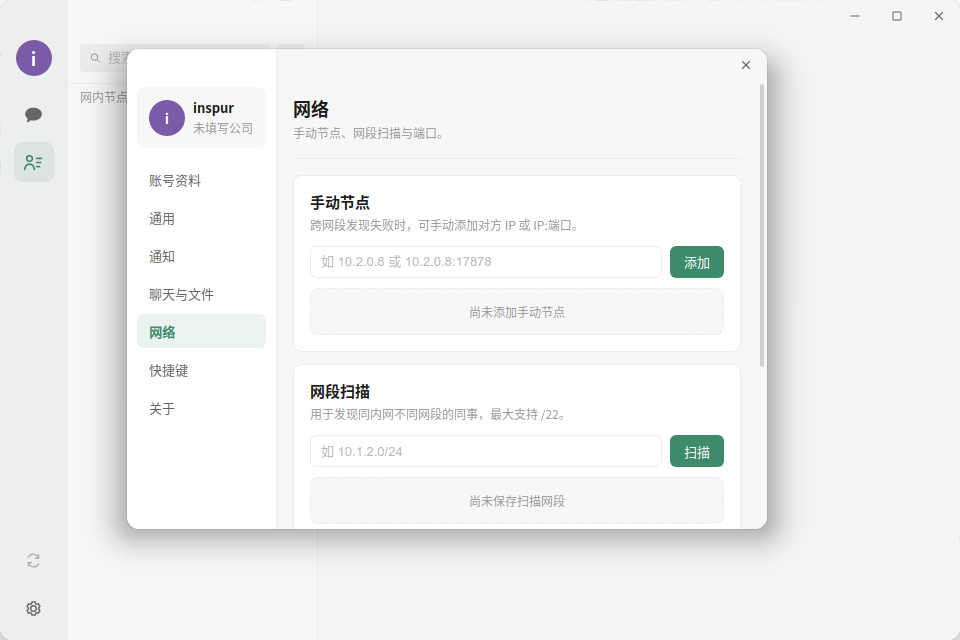Viewport: 960px width, 640px height.
Task: Click 网内节点 label in background window
Action: 103,97
